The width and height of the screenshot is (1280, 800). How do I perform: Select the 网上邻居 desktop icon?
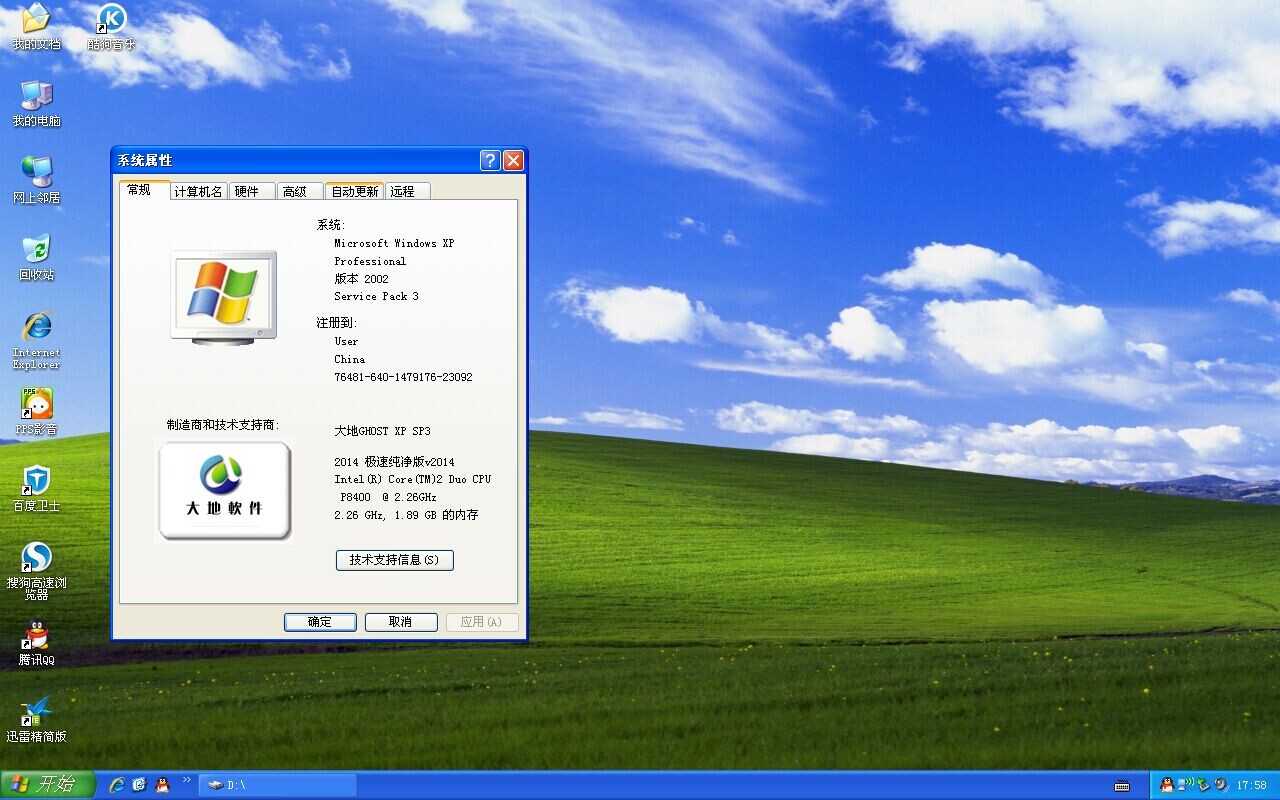(x=36, y=180)
